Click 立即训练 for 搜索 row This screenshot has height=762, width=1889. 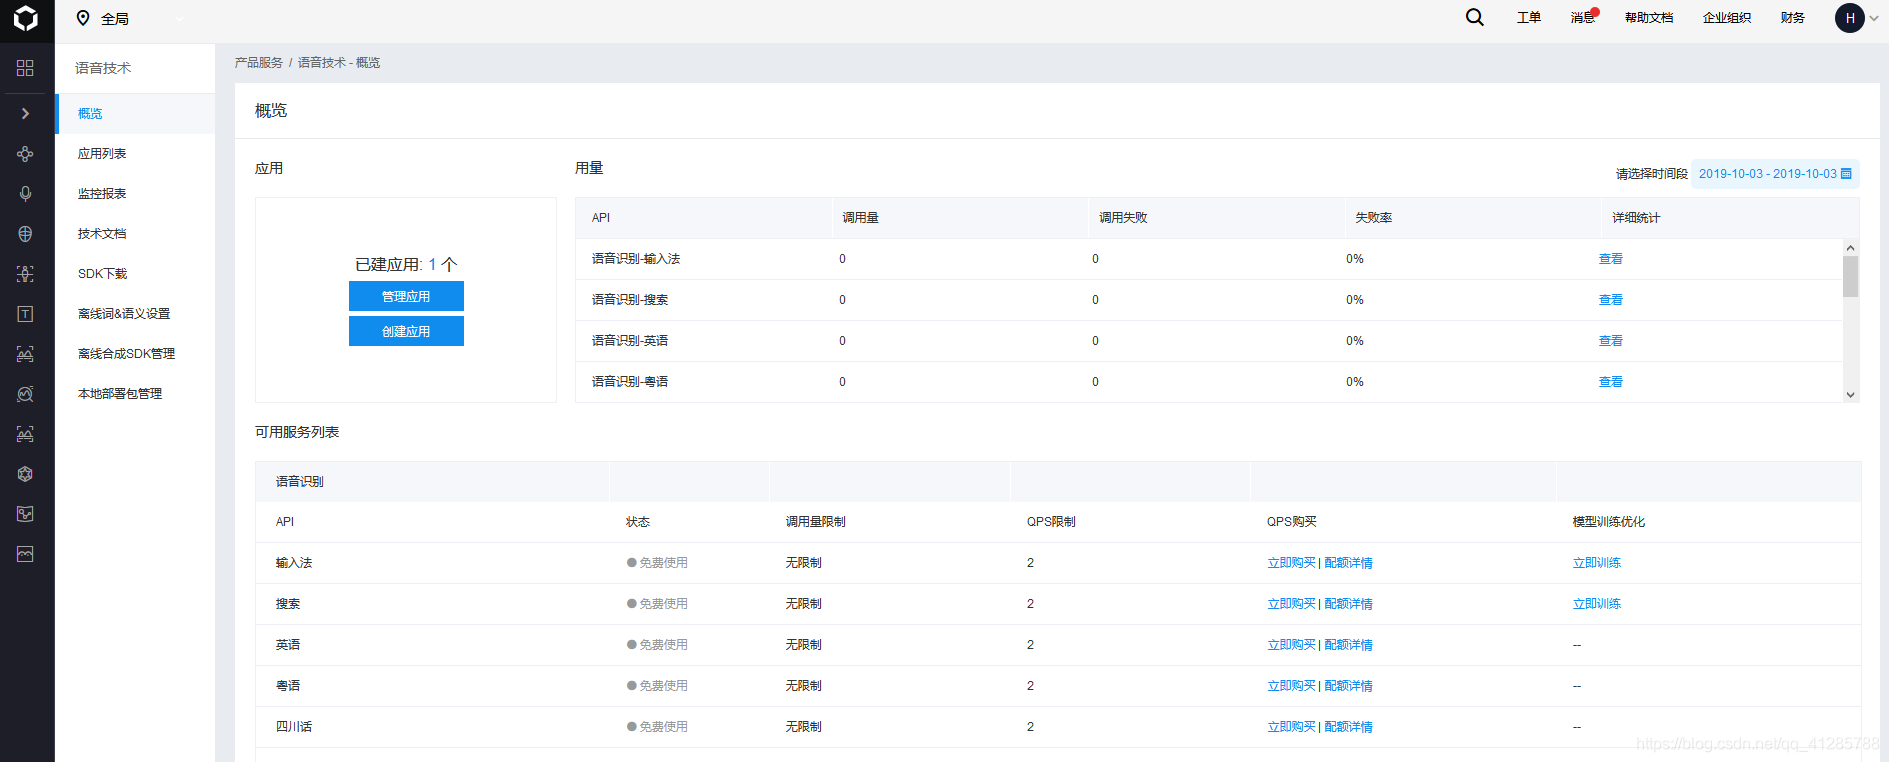[x=1597, y=604]
